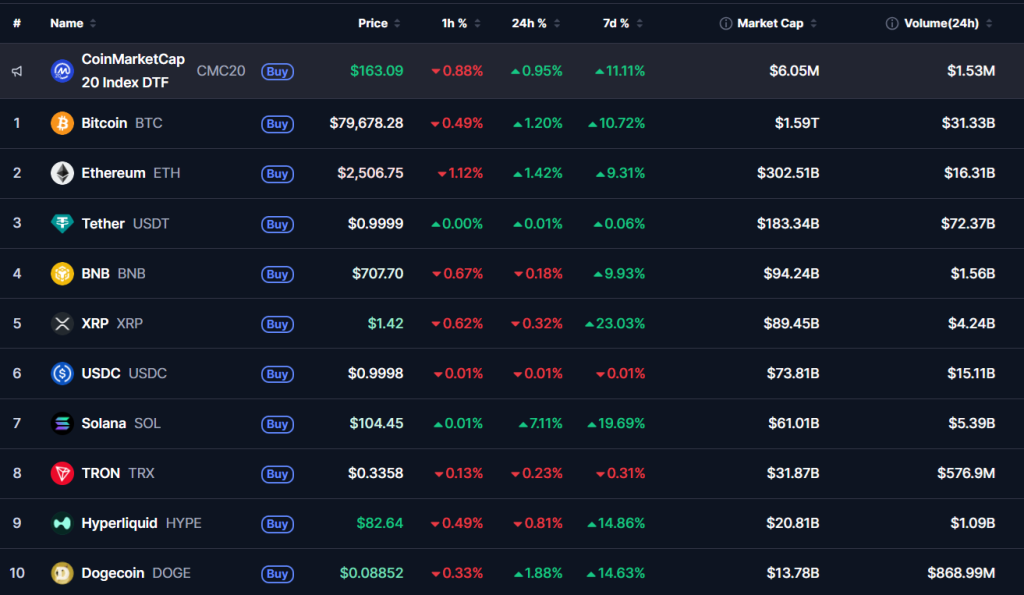Click Dogecoin price $0.08852

click(372, 573)
